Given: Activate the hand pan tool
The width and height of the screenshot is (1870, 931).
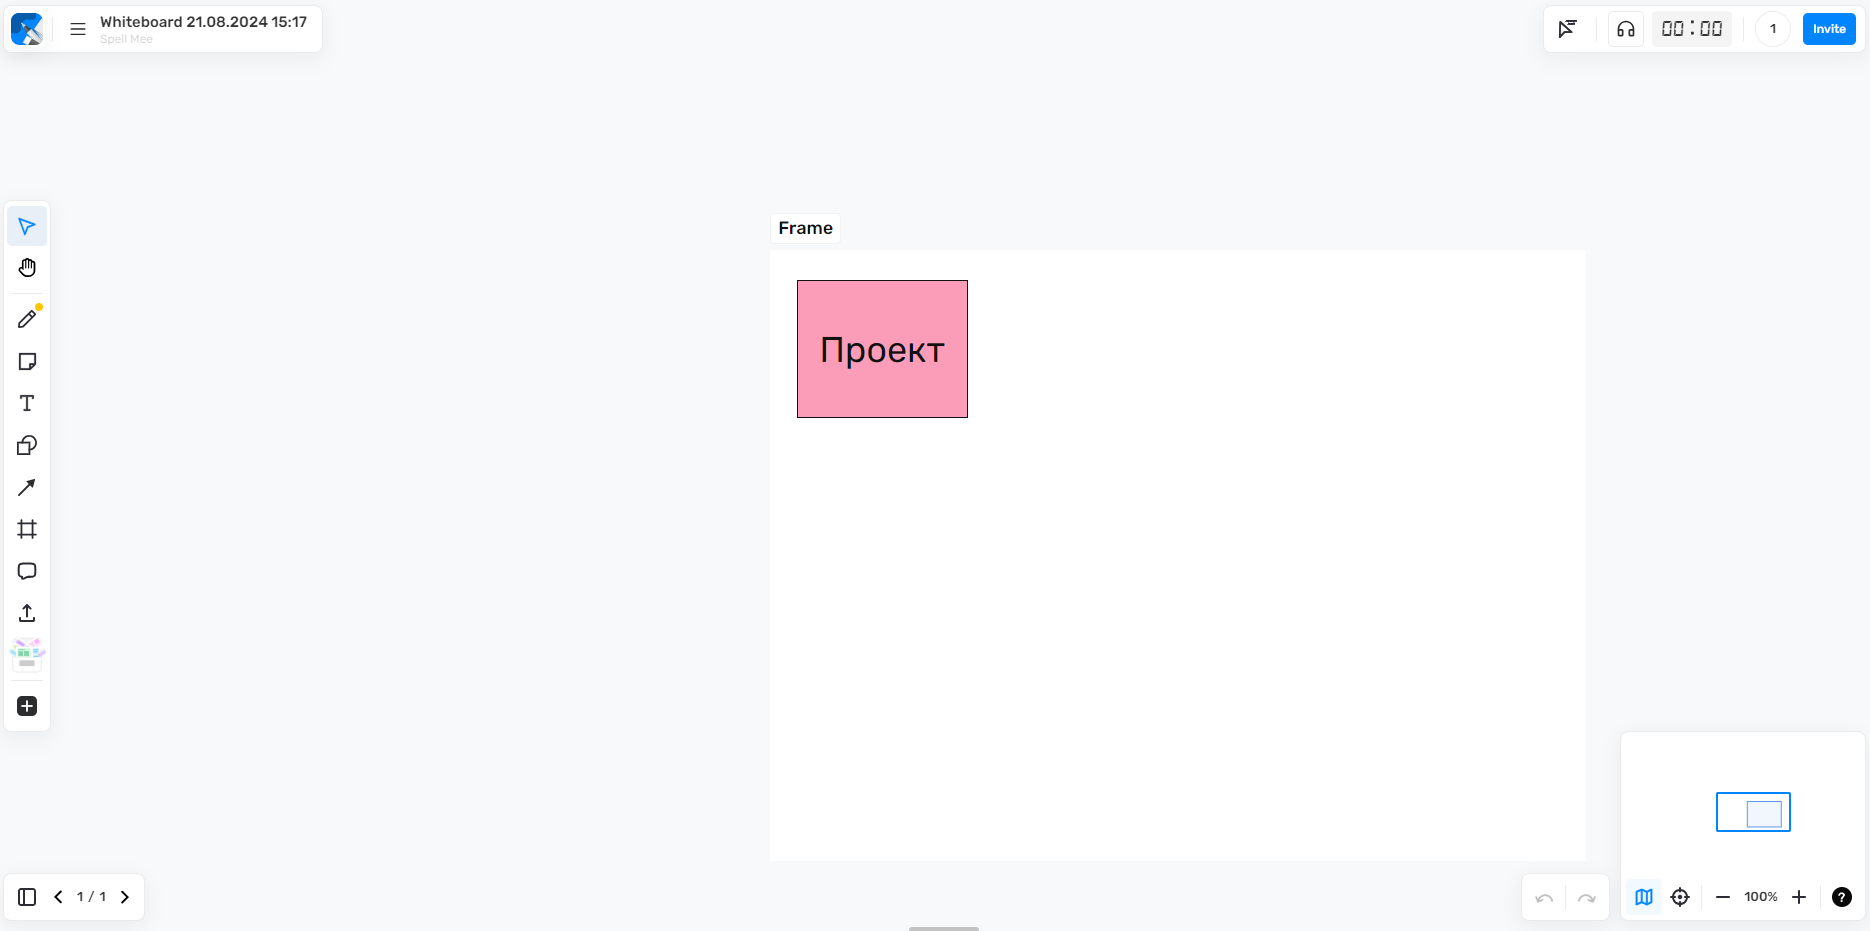Looking at the screenshot, I should tap(27, 268).
